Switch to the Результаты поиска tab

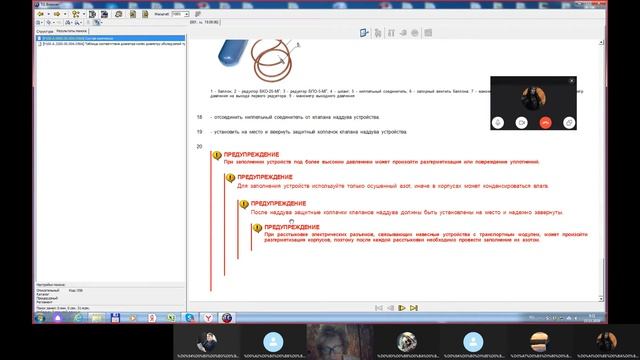pyautogui.click(x=71, y=31)
